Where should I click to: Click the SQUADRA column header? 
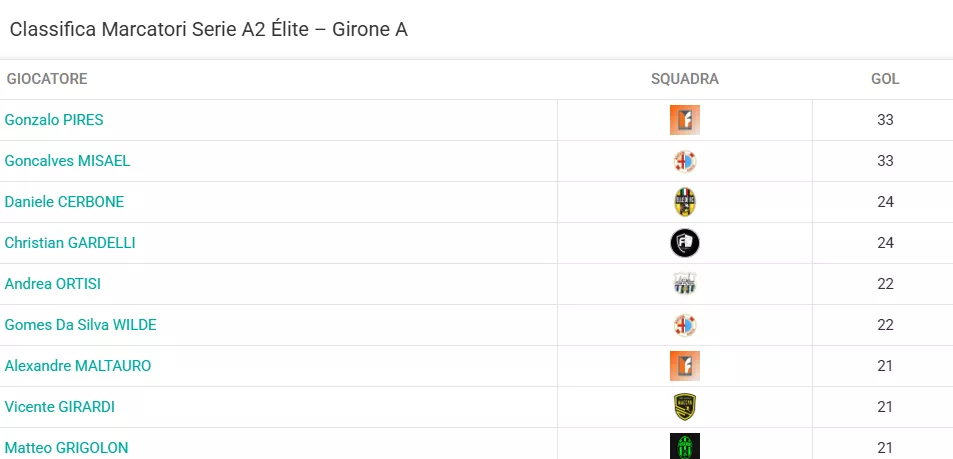[684, 79]
